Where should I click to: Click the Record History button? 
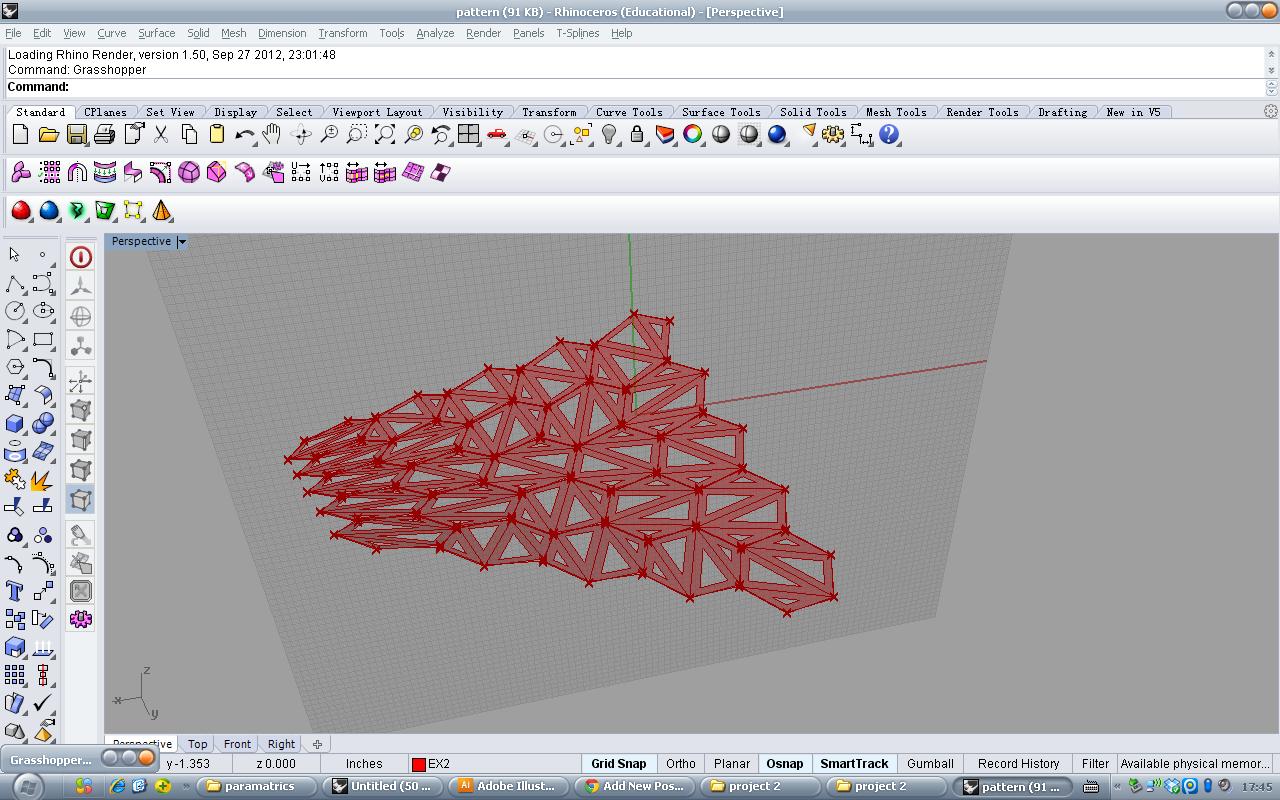[1018, 763]
